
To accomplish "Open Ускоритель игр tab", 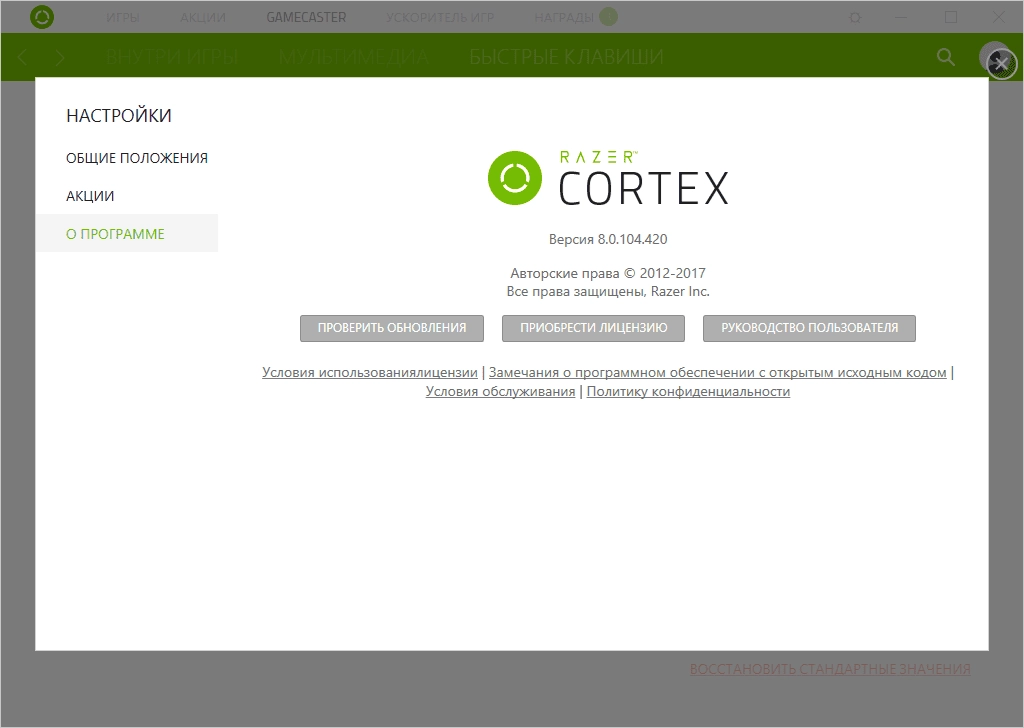I will [440, 18].
